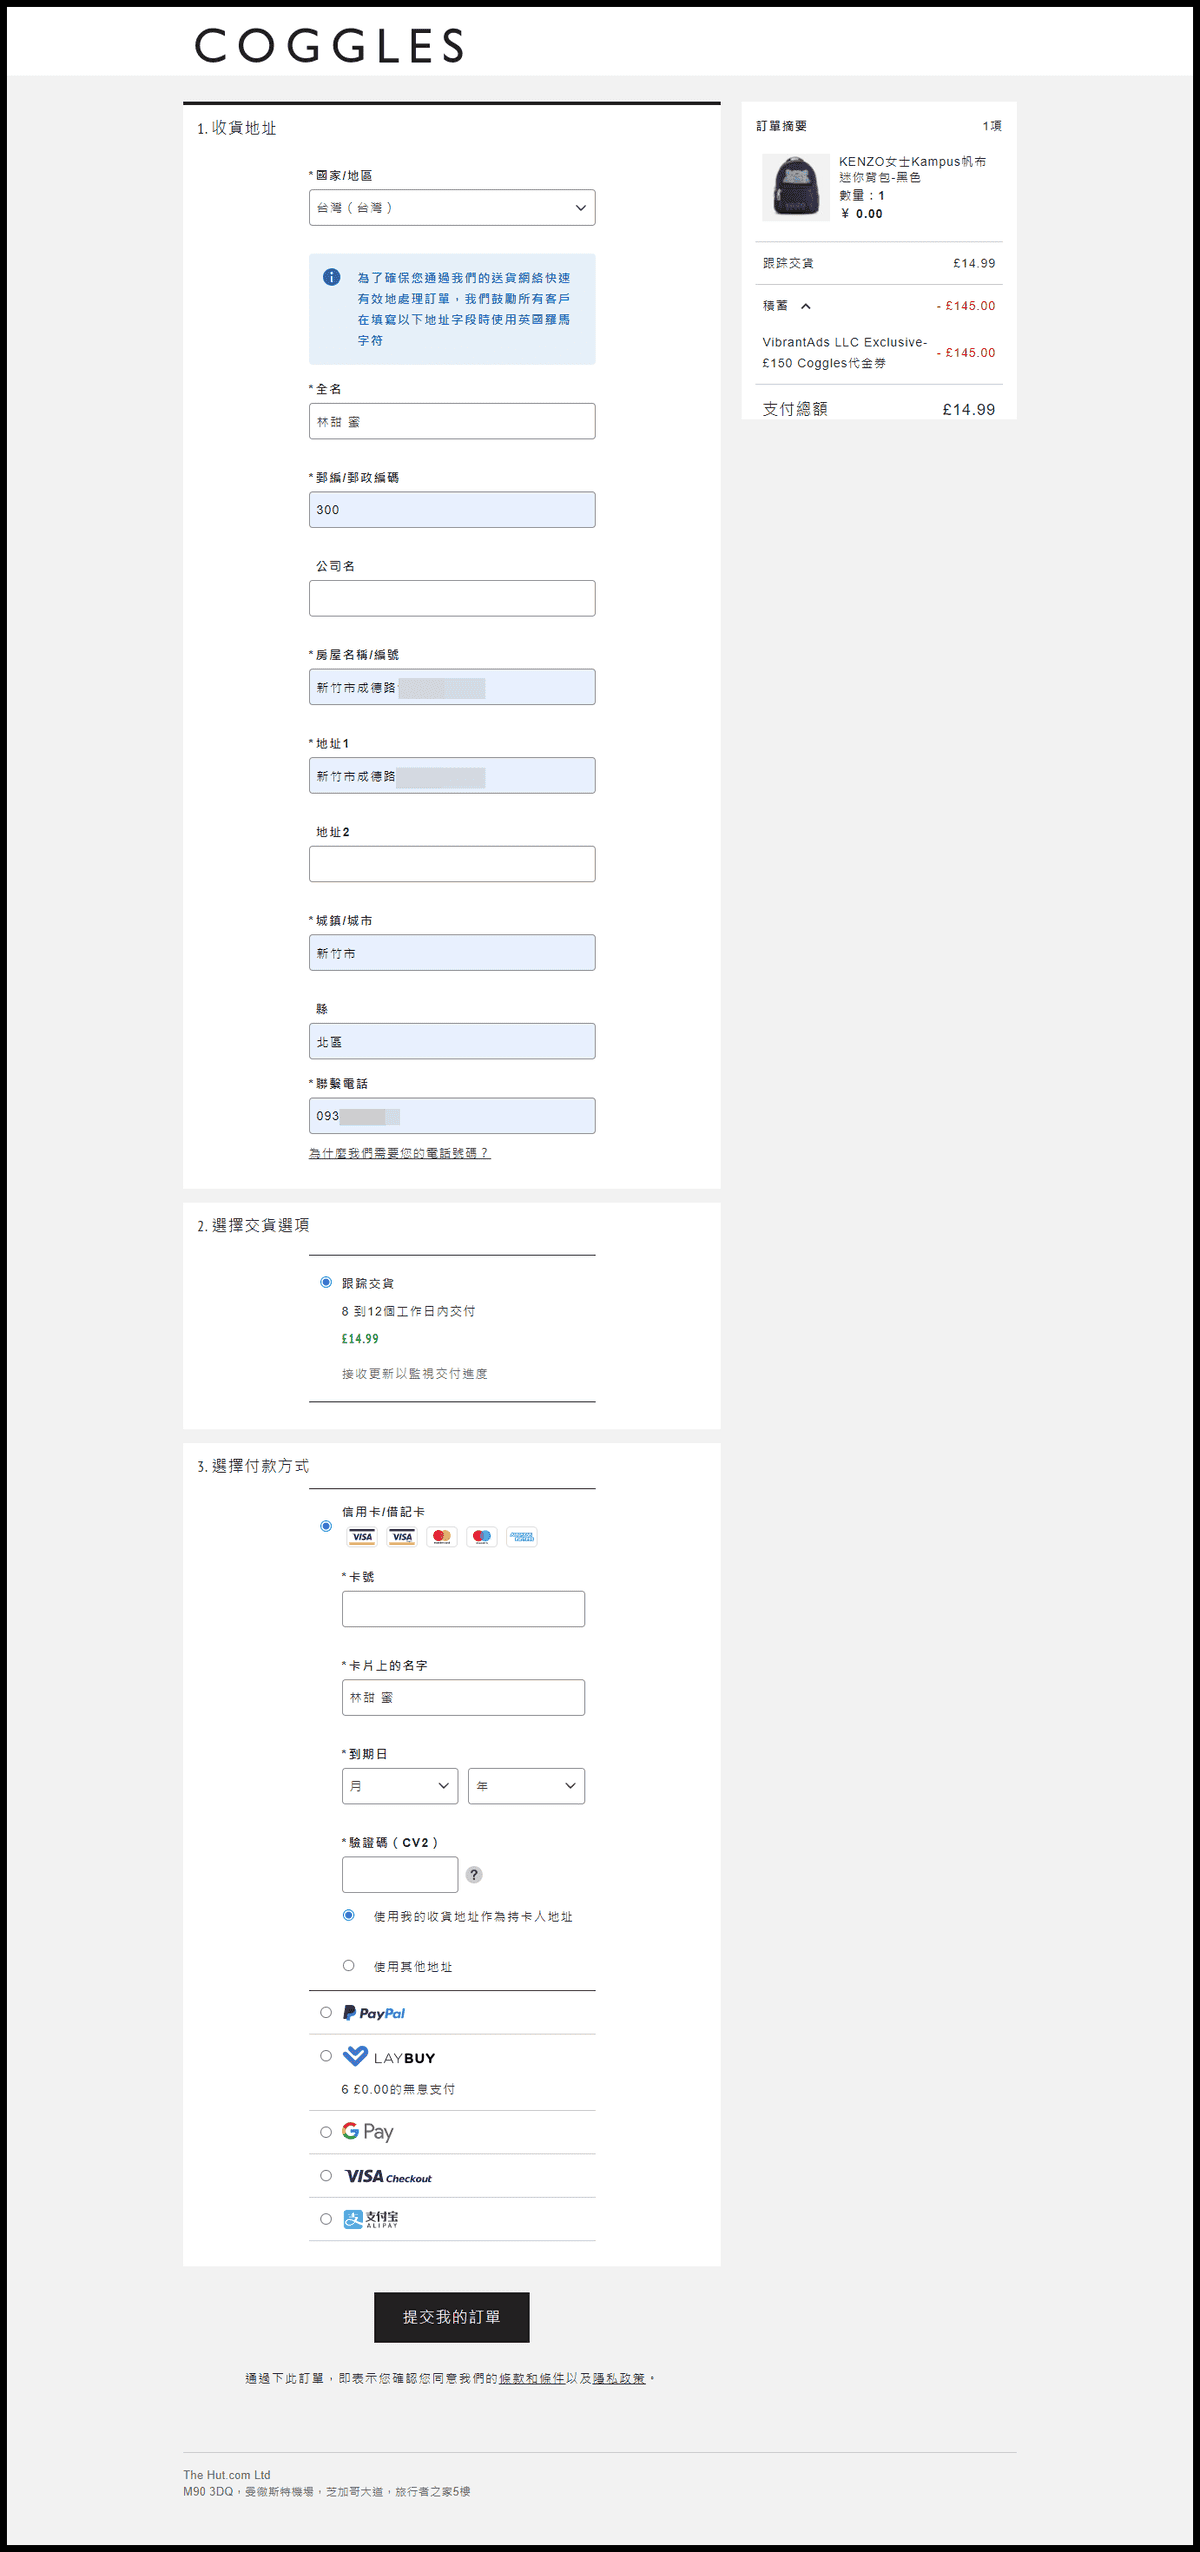This screenshot has width=1200, height=2552.
Task: Click the KENZO backpack product thumbnail
Action: coord(796,187)
